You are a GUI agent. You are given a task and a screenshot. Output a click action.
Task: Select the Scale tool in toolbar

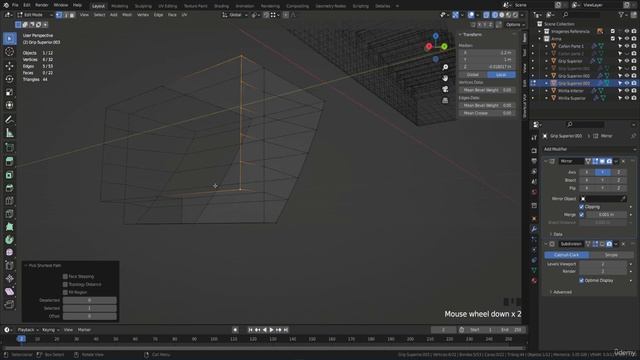9,92
